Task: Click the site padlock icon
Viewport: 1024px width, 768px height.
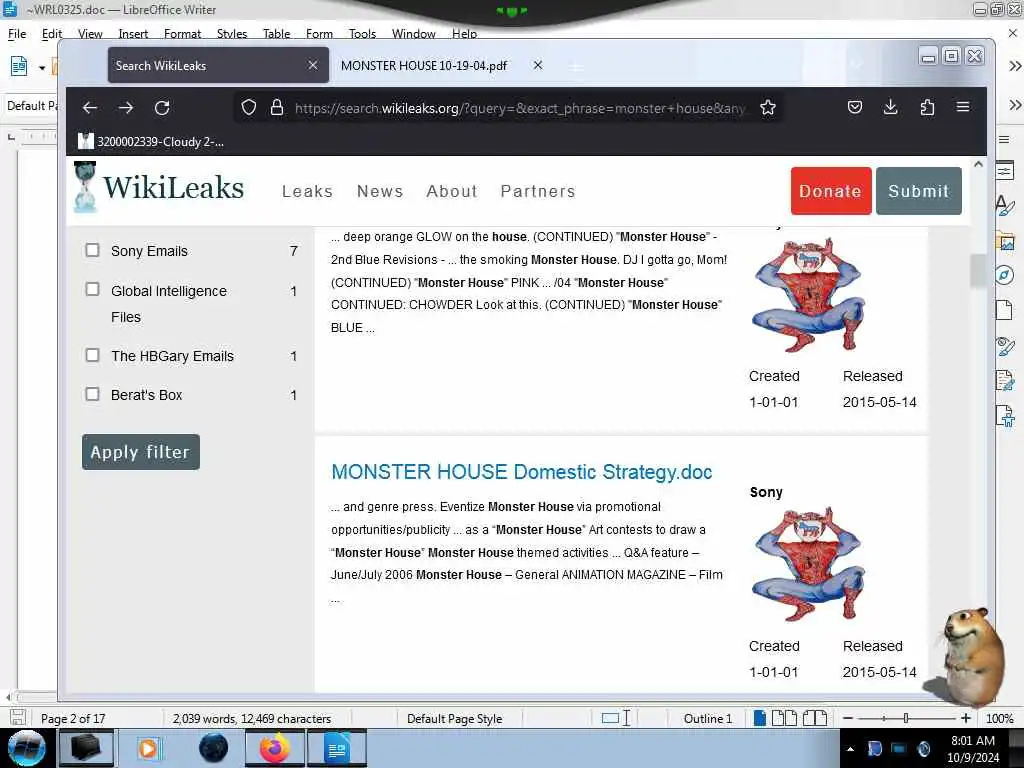Action: (x=277, y=107)
